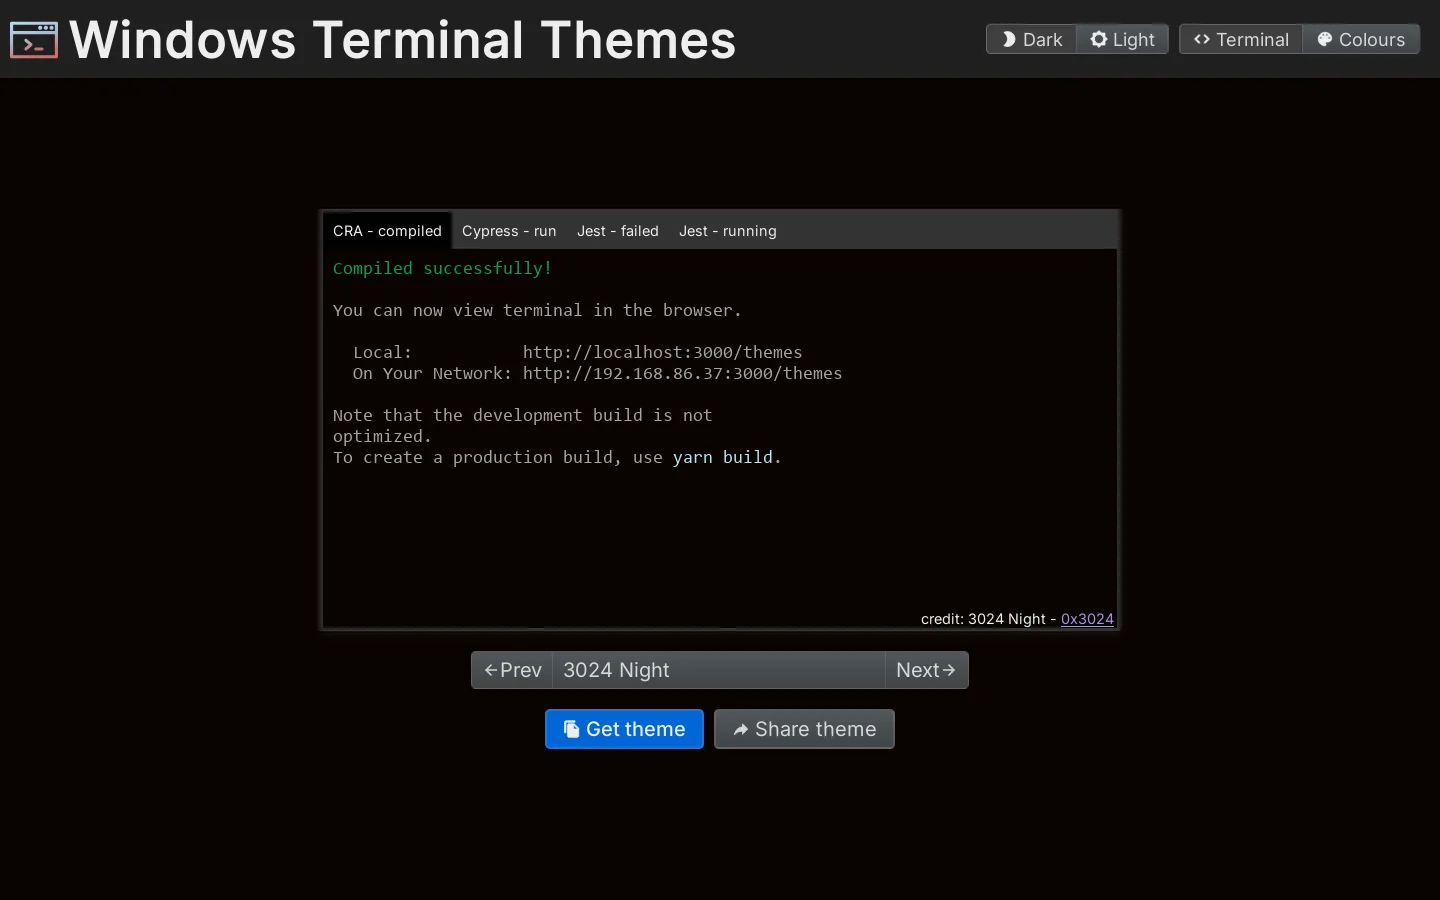
Task: Click the Get theme button
Action: (624, 729)
